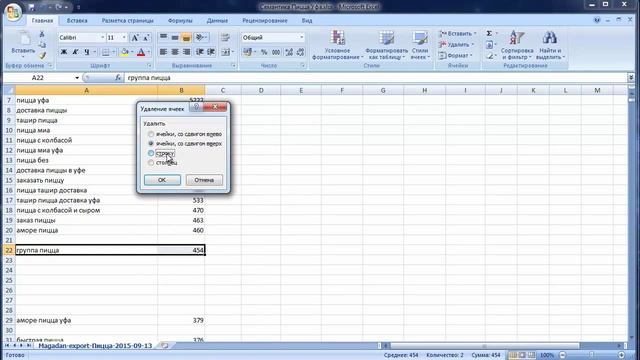
Task: Select the Magadan-export-Пицца-2015-09-13 sheet tab
Action: (x=95, y=346)
